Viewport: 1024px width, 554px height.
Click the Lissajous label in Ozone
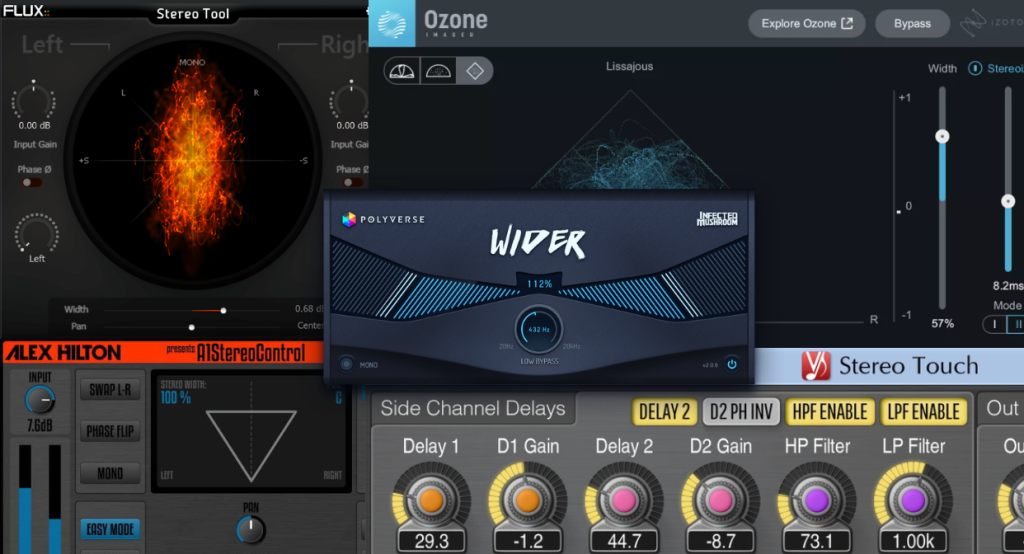tap(629, 66)
